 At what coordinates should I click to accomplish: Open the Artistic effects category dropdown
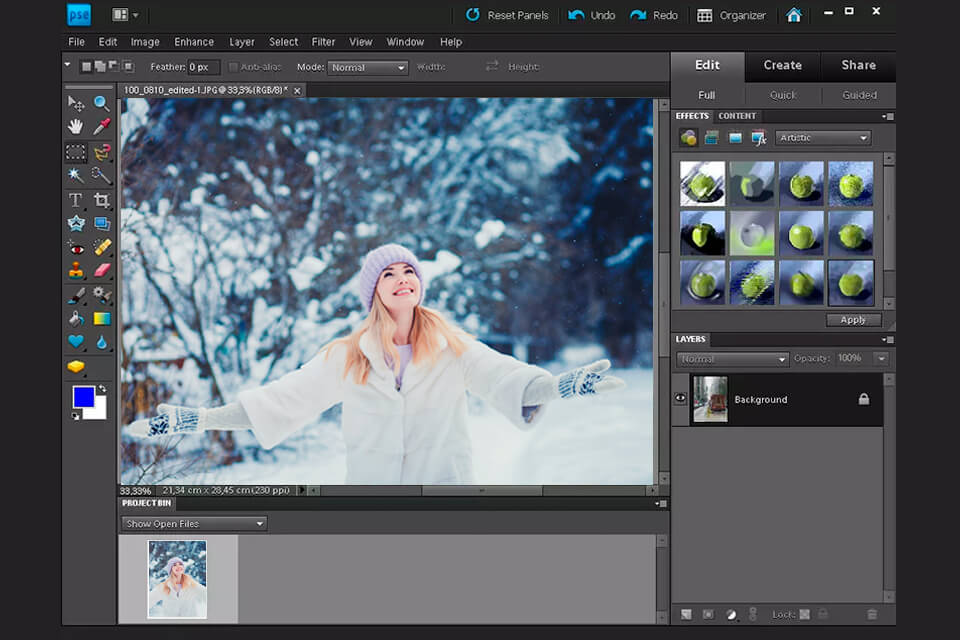click(x=822, y=138)
